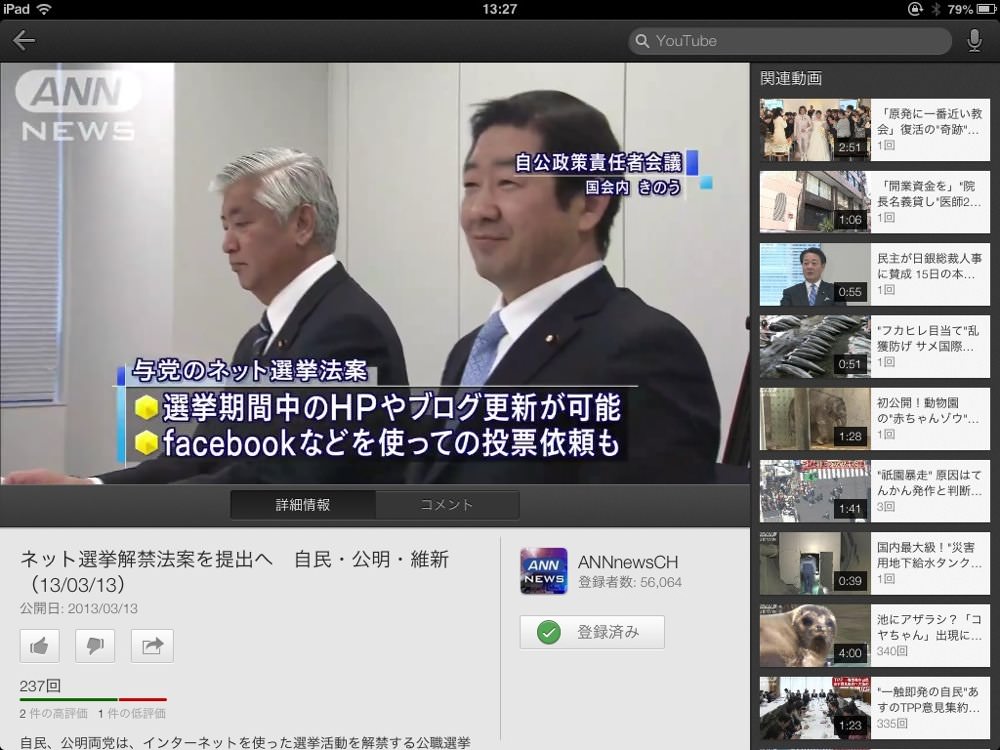1000x750 pixels.
Task: Share the video via share icon
Action: pyautogui.click(x=152, y=646)
